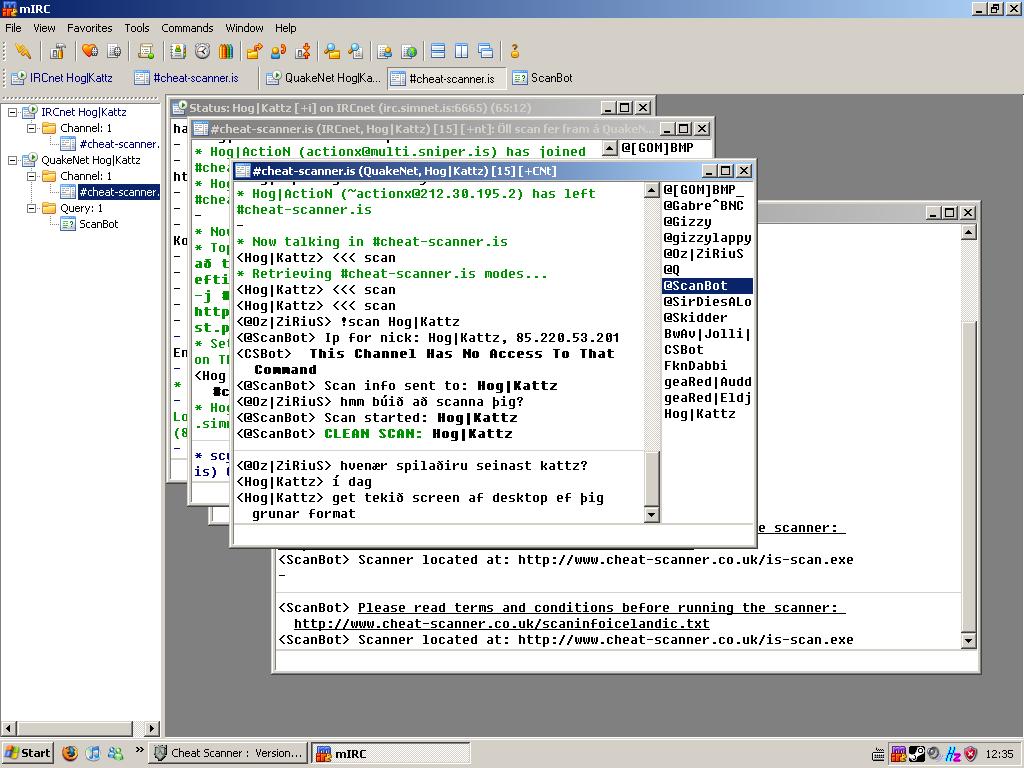
Task: Open the Colors crayons toolbar icon
Action: (x=226, y=51)
